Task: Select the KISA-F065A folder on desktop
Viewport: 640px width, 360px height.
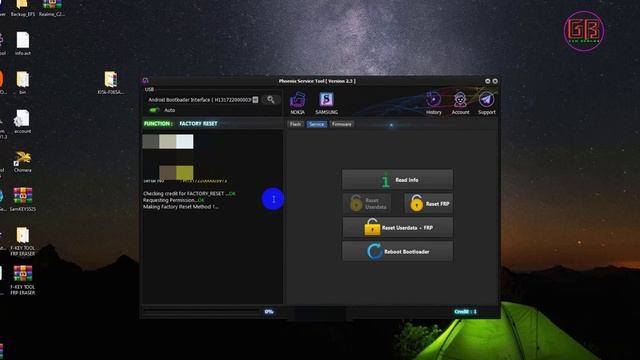Action: (x=111, y=83)
